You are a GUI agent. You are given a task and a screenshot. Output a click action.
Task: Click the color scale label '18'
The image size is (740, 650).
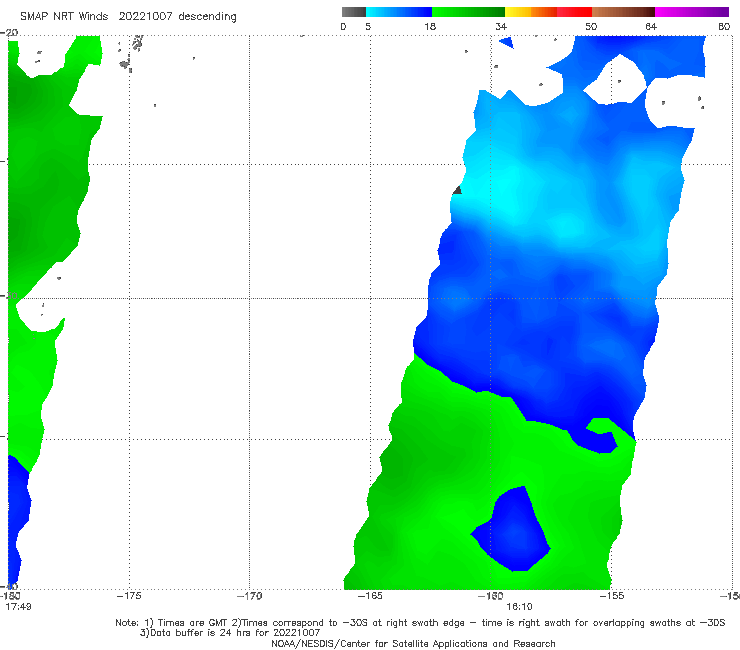pyautogui.click(x=430, y=27)
